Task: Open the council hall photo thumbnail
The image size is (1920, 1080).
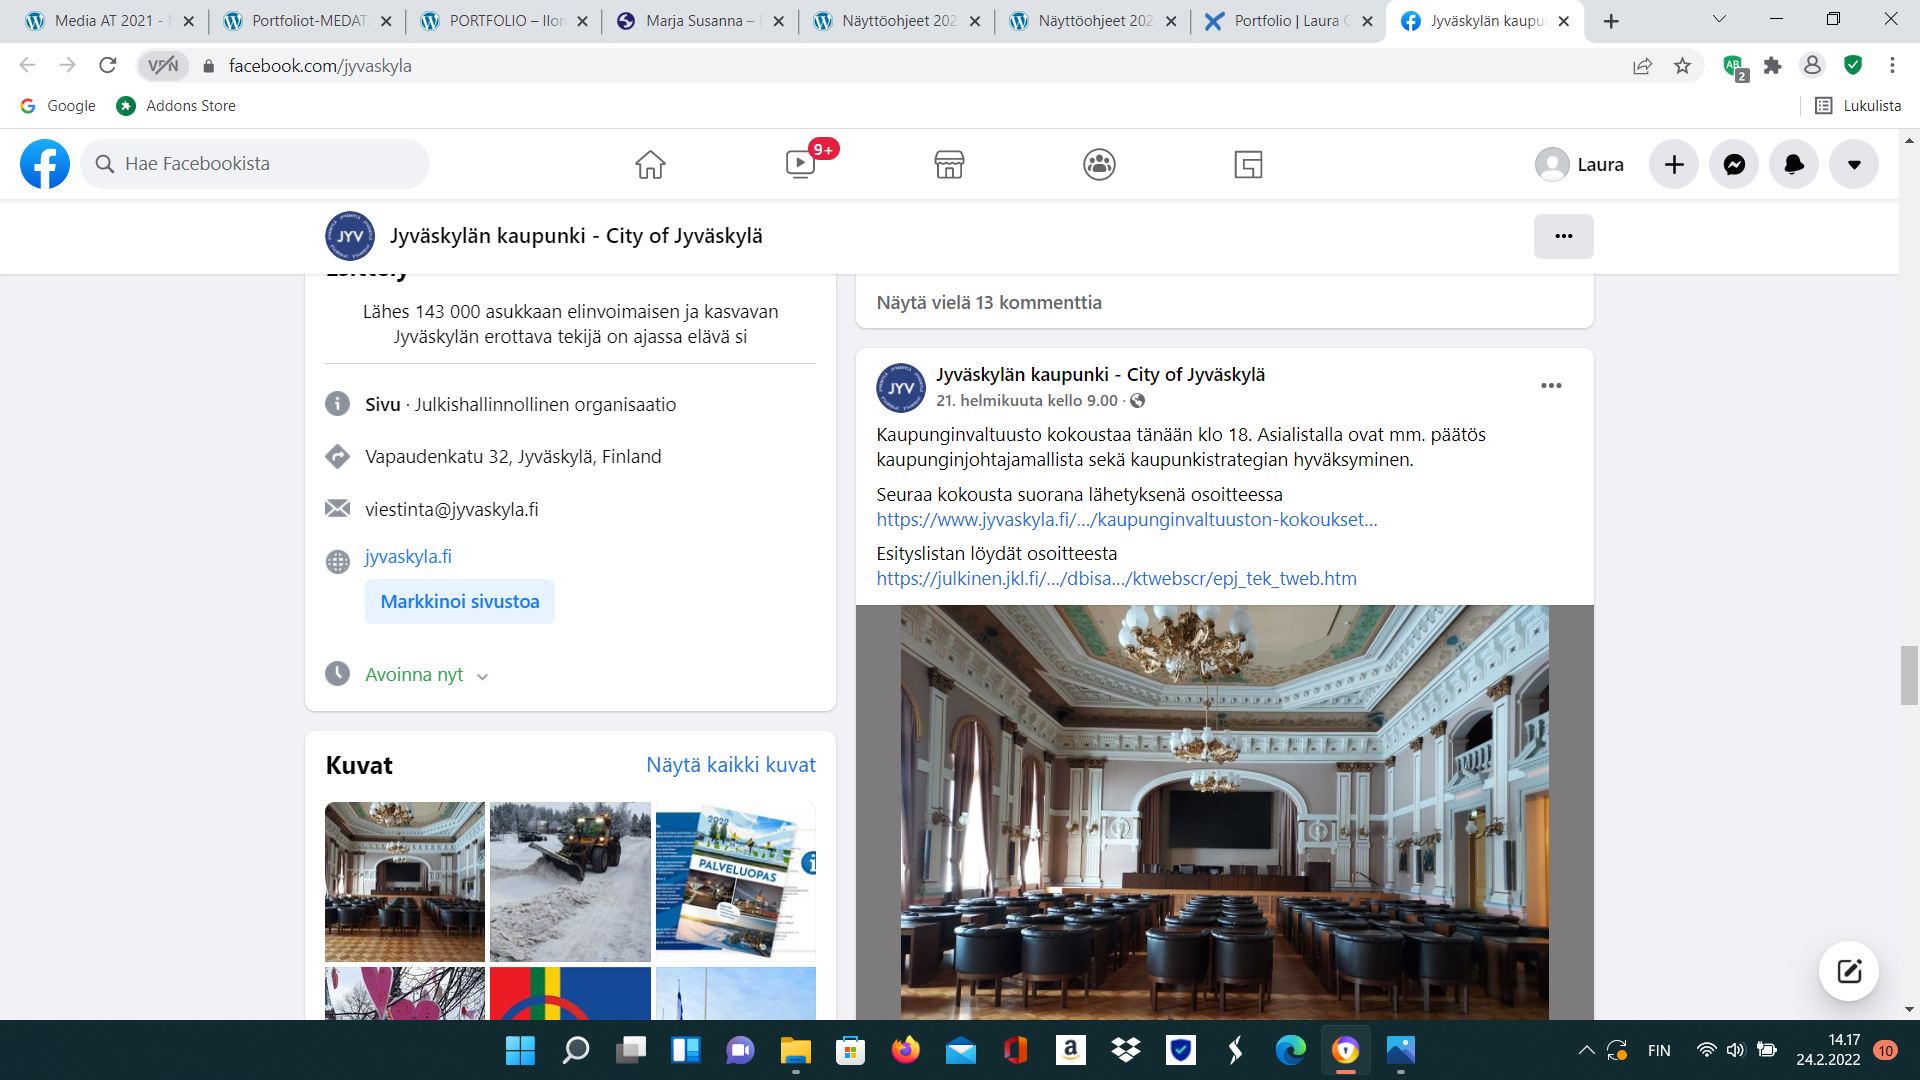Action: pos(405,882)
